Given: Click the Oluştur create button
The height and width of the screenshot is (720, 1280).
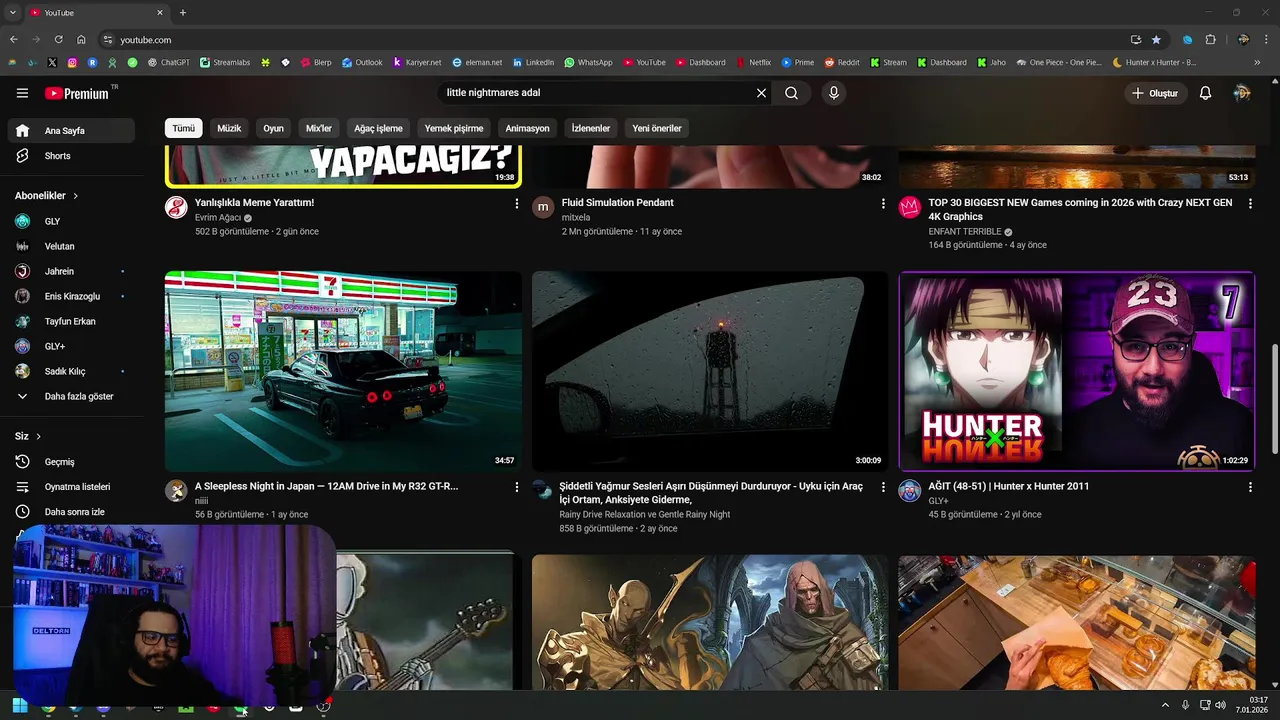Looking at the screenshot, I should pos(1154,93).
